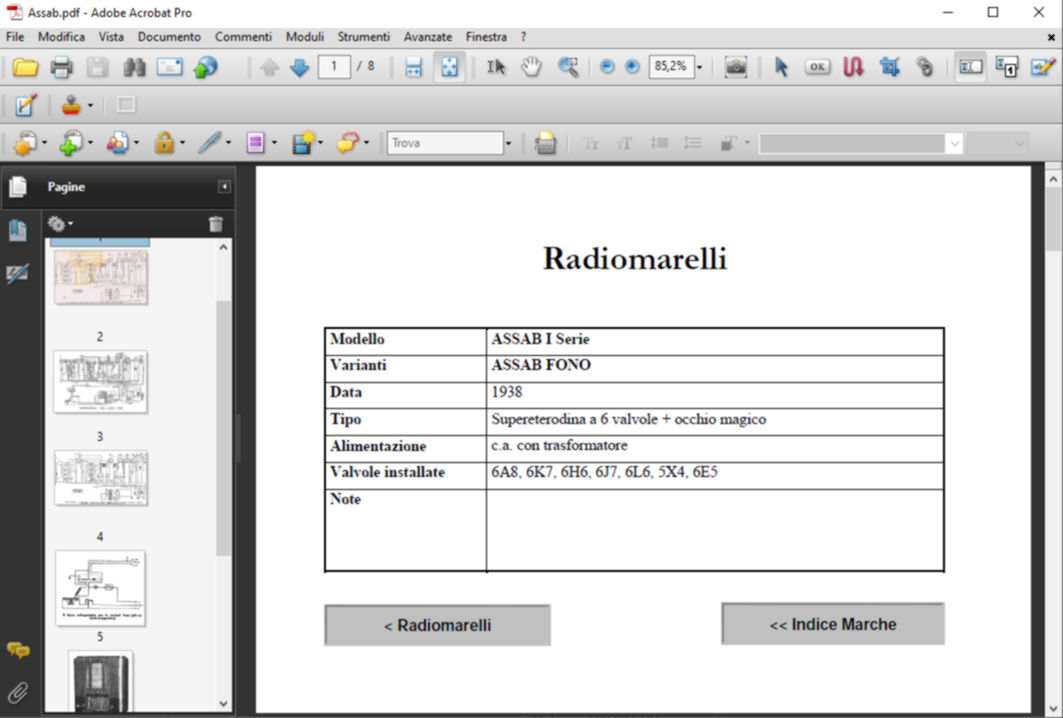Open the Avanzate menu

point(428,37)
